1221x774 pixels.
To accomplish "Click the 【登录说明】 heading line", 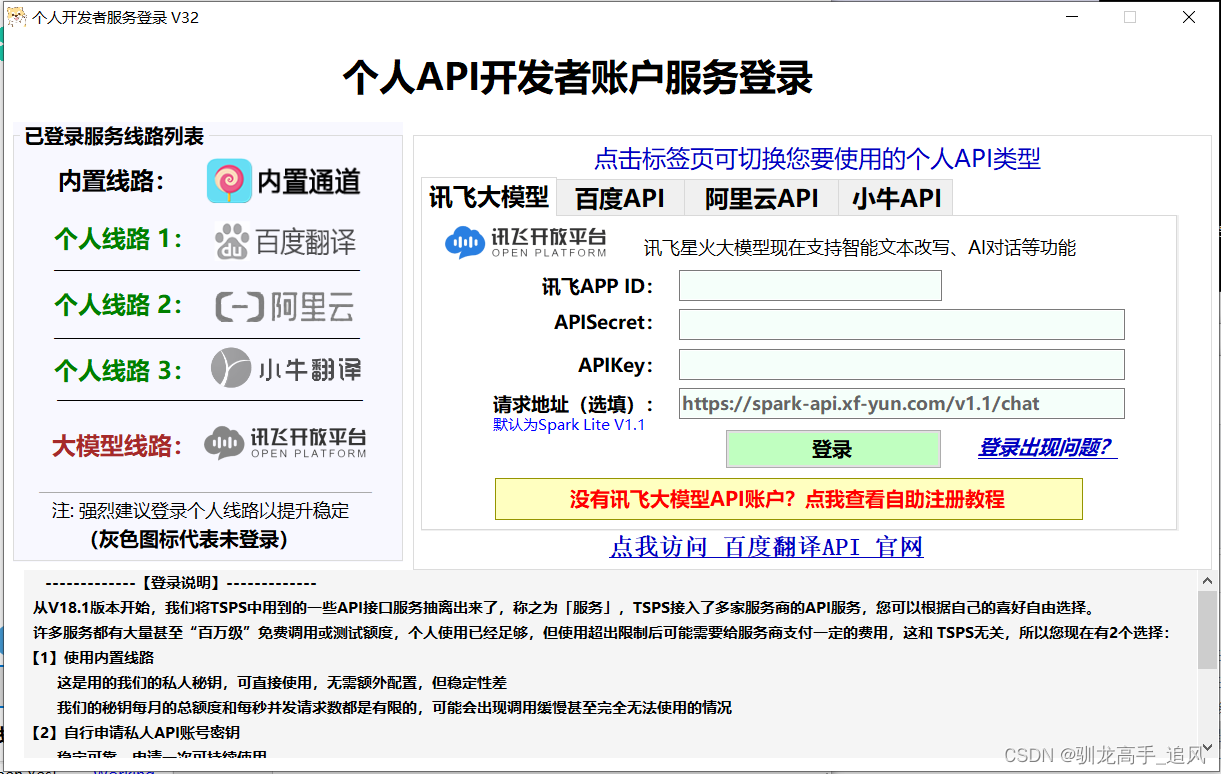I will (181, 583).
